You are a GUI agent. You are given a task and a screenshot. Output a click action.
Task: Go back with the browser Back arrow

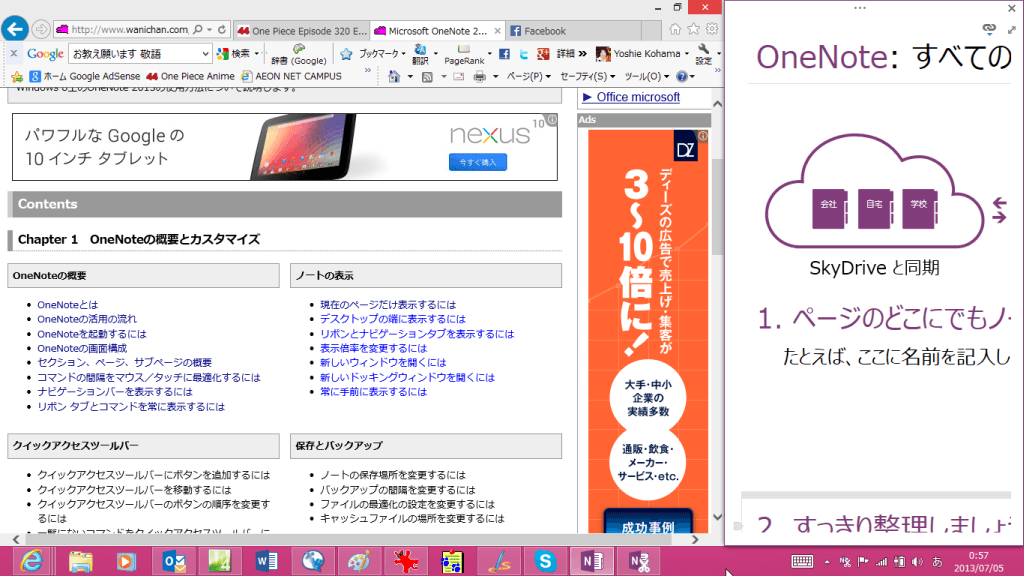tap(15, 29)
